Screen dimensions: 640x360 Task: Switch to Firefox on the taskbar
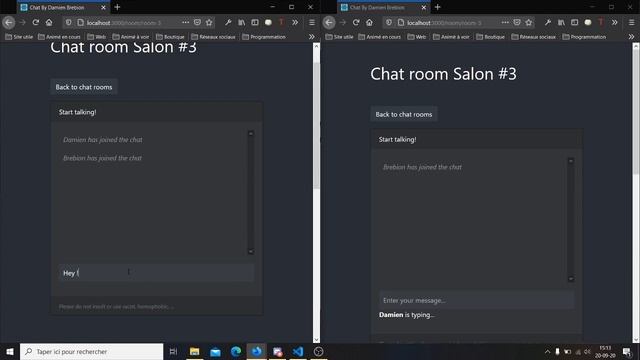[257, 351]
